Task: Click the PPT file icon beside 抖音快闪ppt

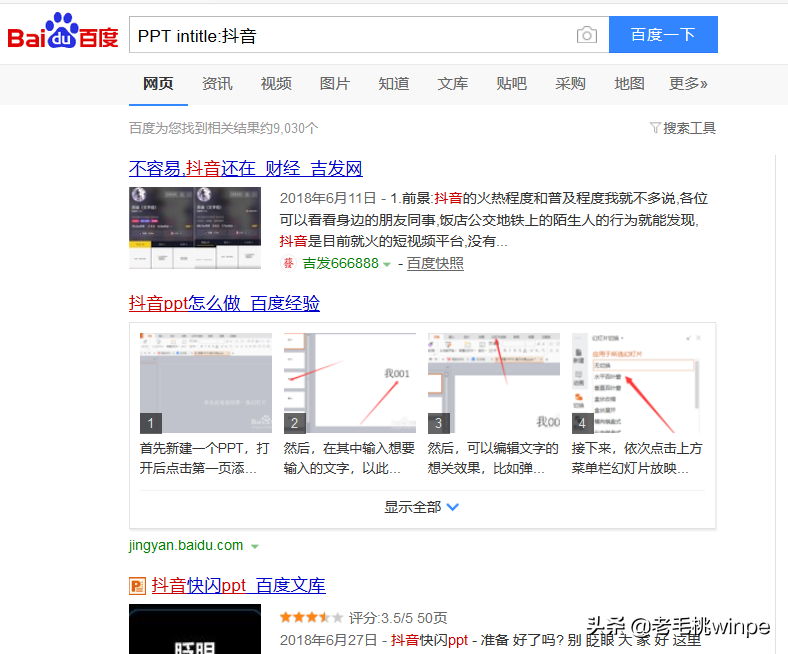Action: pyautogui.click(x=137, y=586)
